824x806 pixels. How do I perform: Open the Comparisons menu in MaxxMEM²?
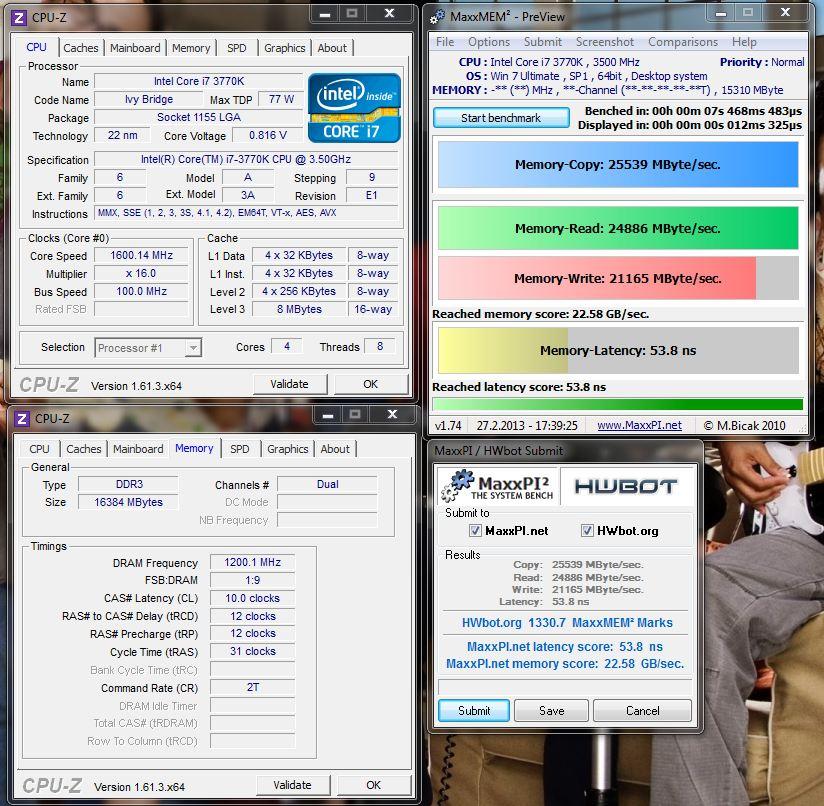(683, 42)
